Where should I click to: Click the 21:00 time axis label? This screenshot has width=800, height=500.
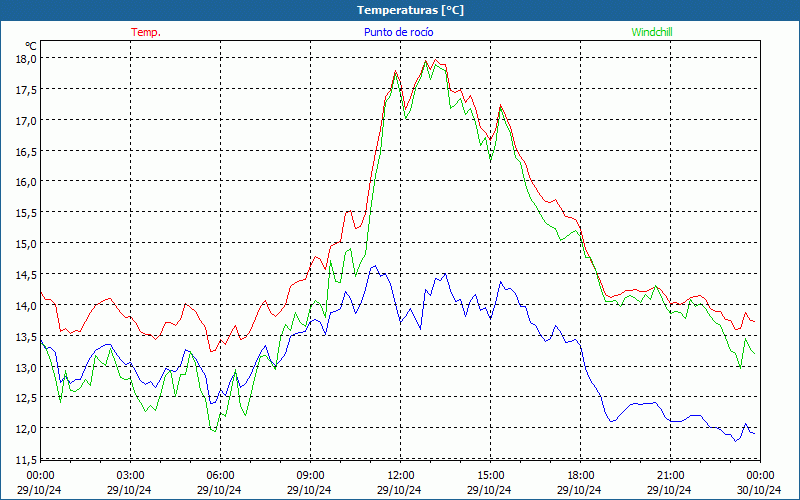coord(670,475)
